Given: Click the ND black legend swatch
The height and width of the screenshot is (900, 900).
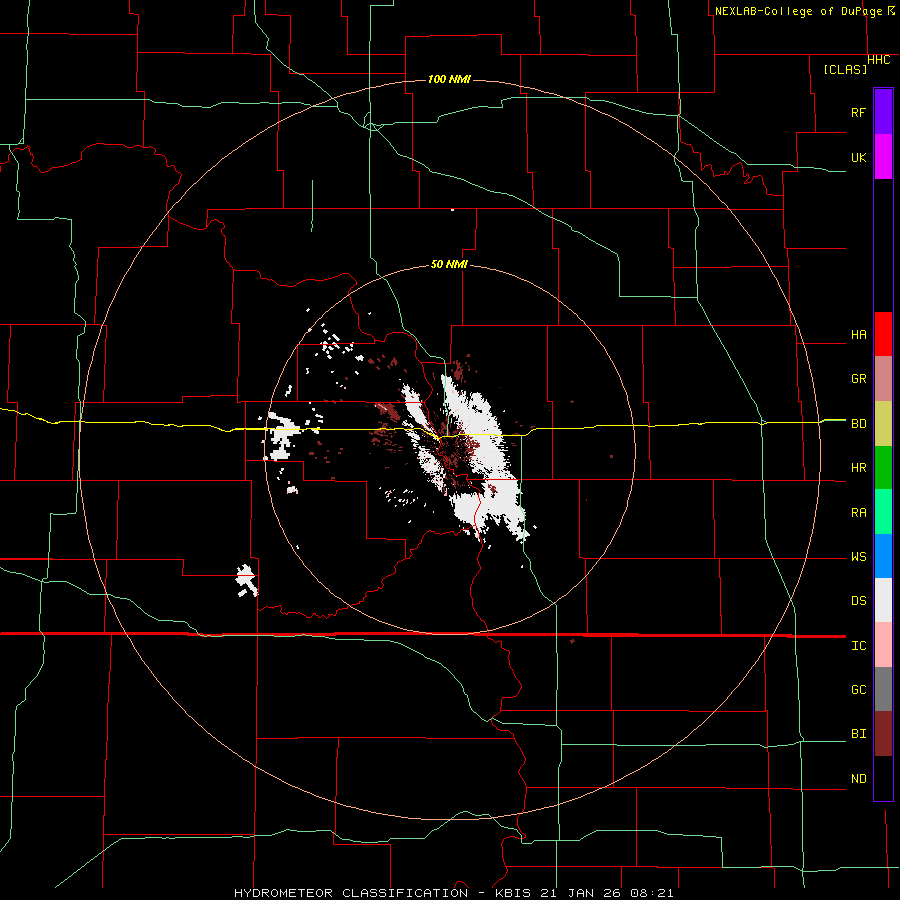Looking at the screenshot, I should [883, 778].
